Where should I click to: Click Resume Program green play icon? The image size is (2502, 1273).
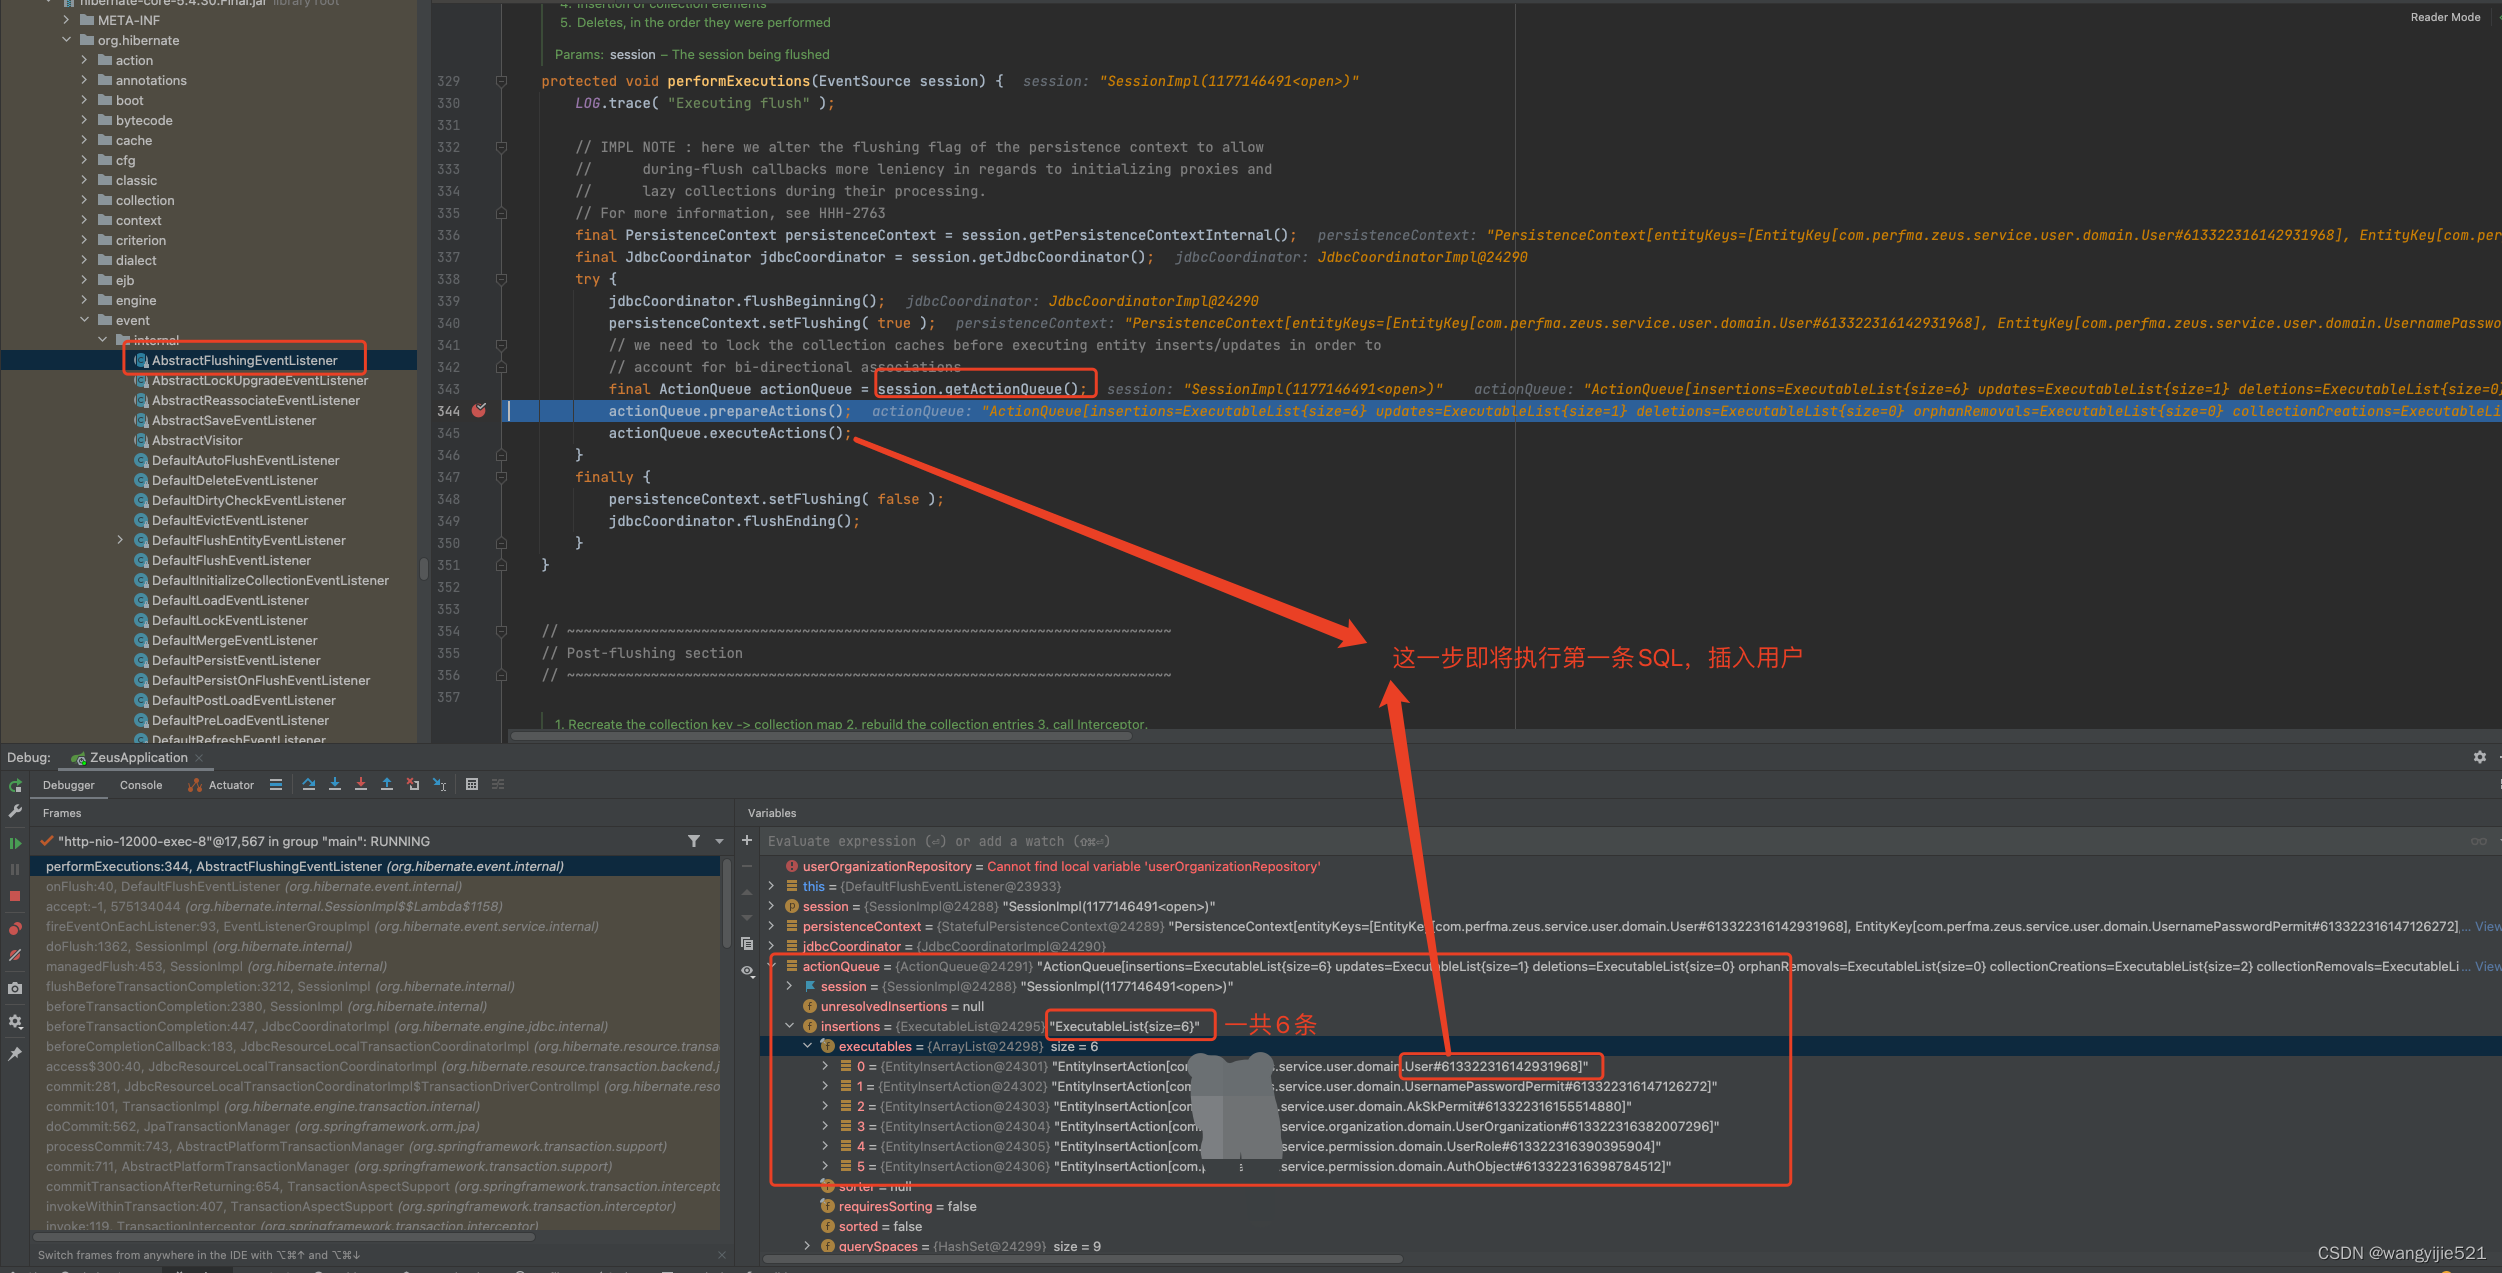[x=15, y=844]
